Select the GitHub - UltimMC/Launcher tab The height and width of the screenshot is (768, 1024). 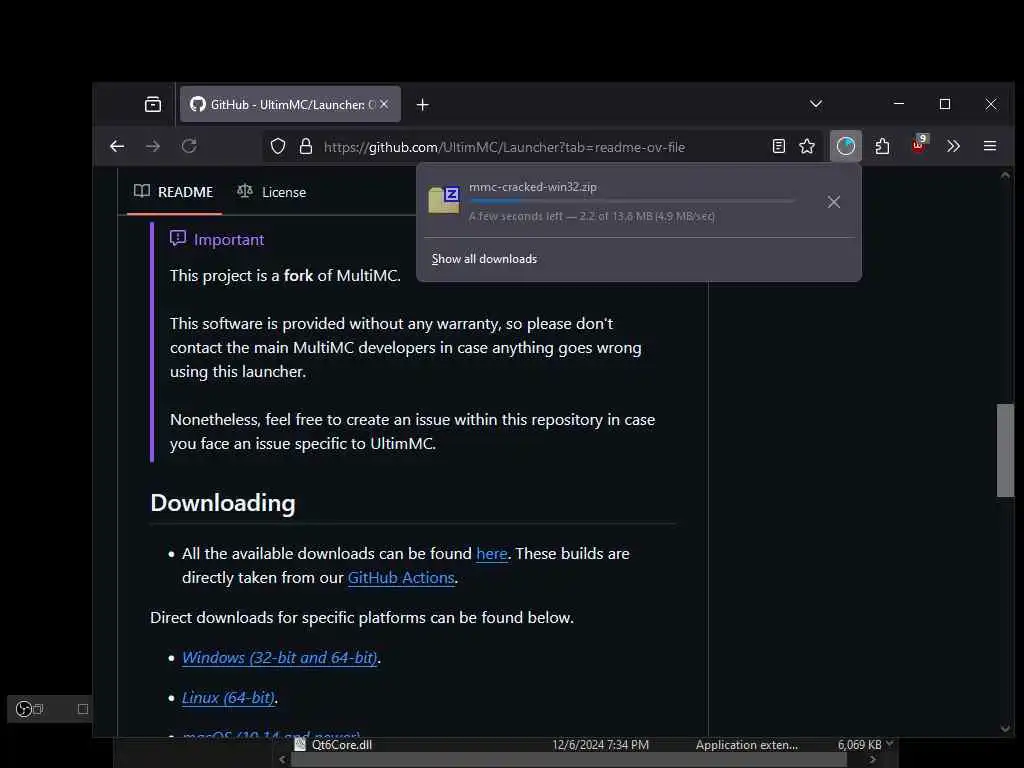click(291, 104)
